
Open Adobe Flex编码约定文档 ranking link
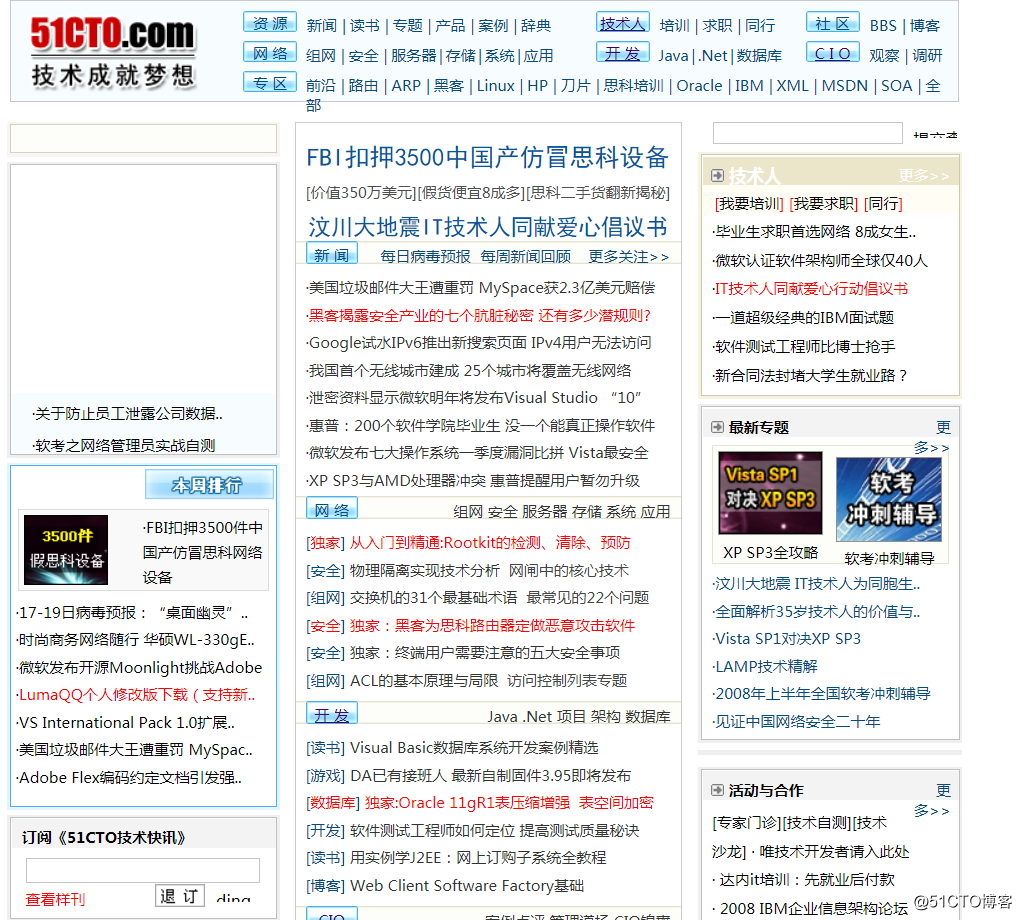pyautogui.click(x=130, y=777)
